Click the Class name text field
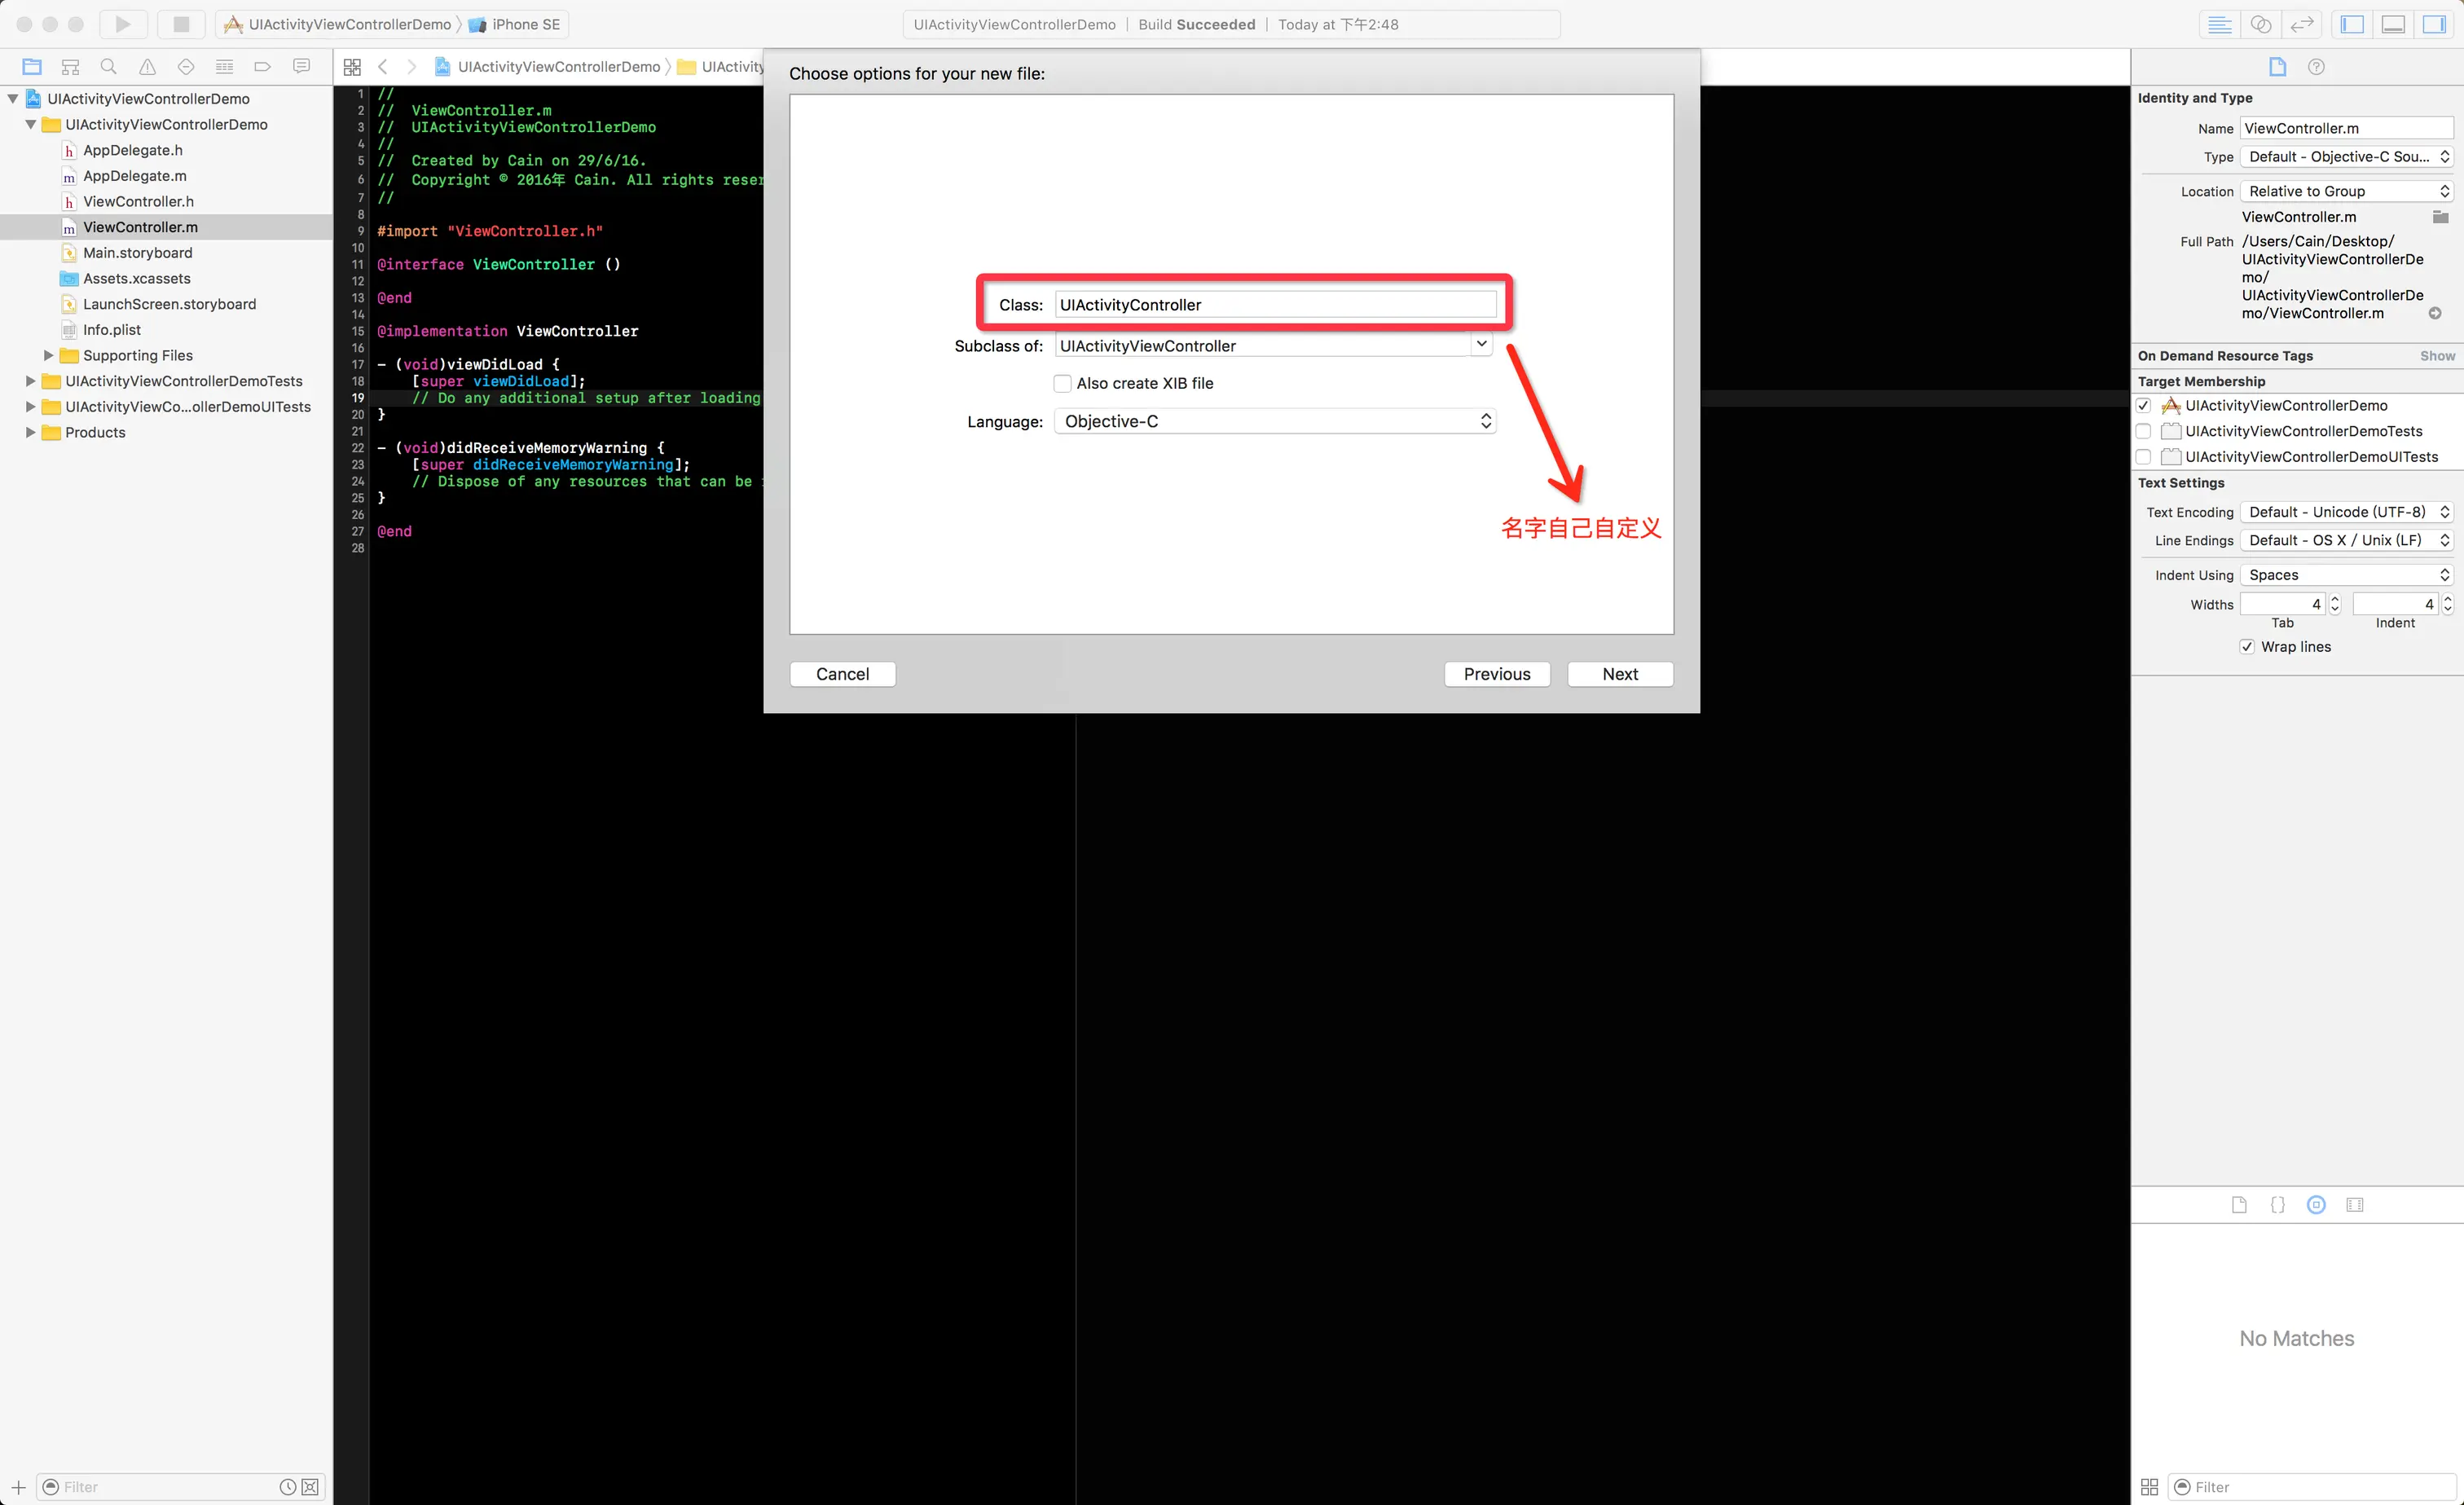 point(1275,305)
